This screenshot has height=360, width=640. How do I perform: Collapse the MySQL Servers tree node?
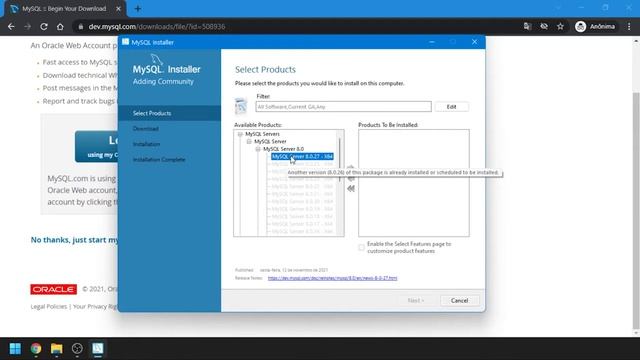click(240, 134)
